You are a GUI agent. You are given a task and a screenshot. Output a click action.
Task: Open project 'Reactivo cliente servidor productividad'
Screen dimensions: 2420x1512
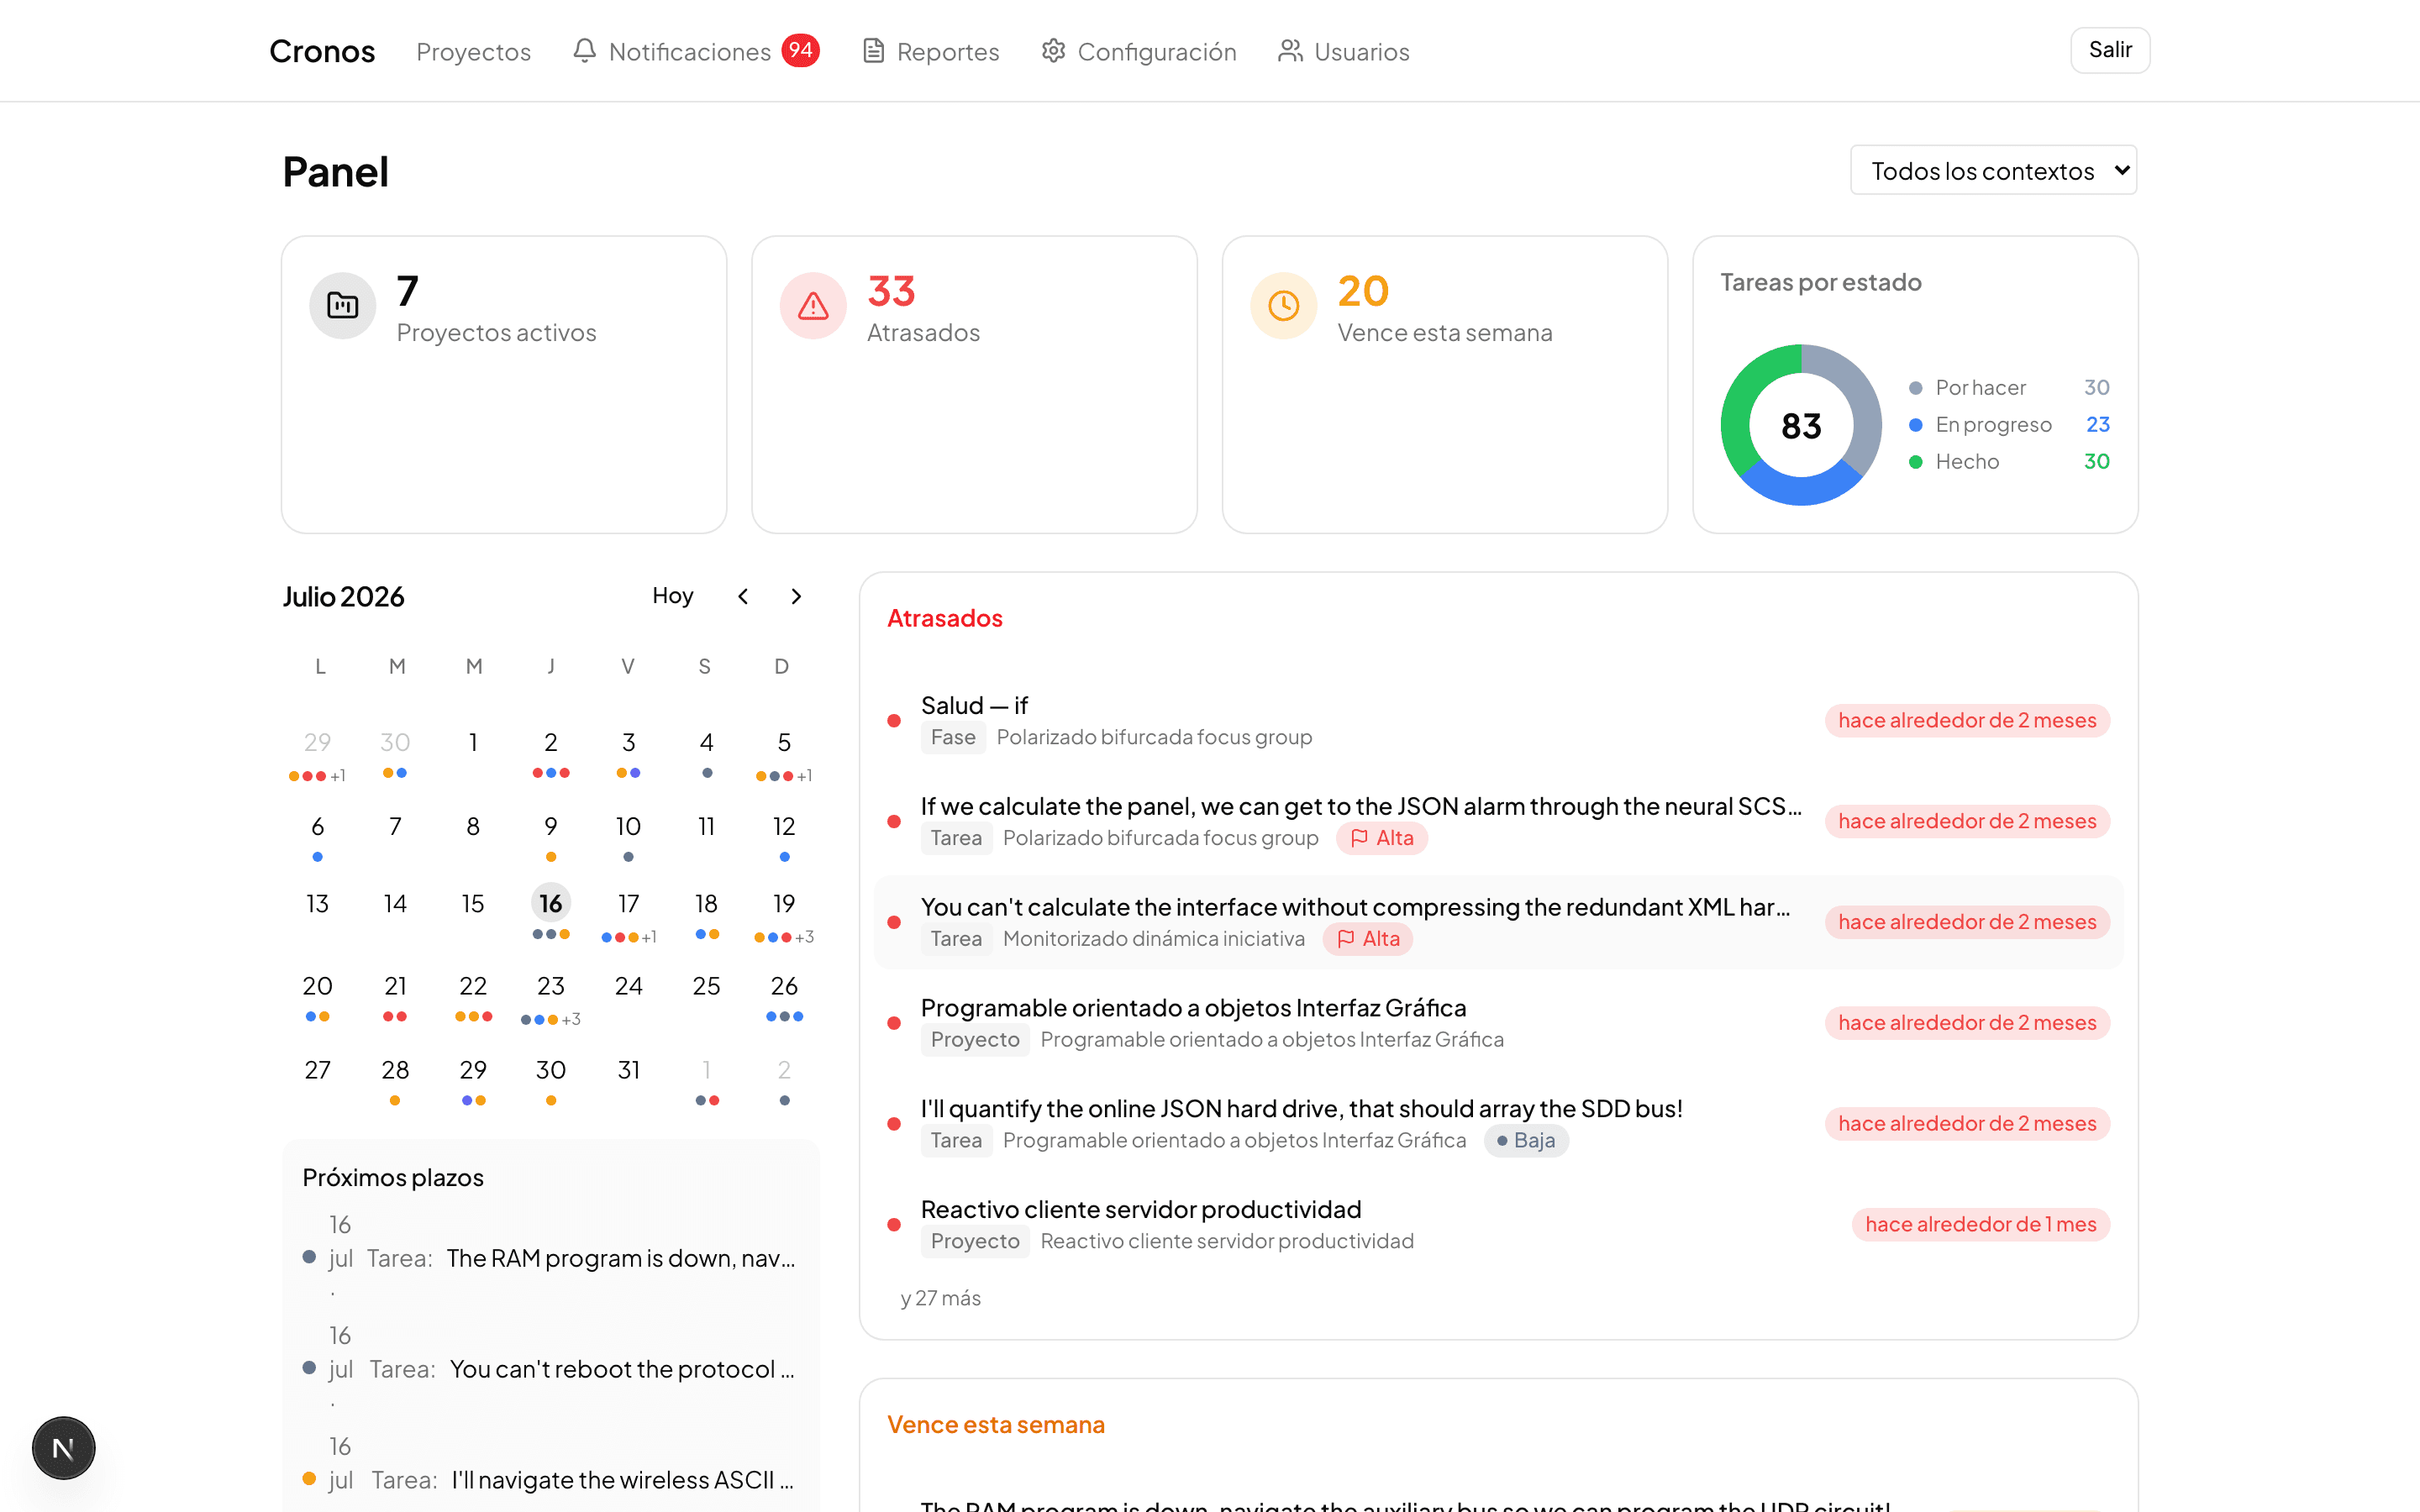pos(1498,1225)
